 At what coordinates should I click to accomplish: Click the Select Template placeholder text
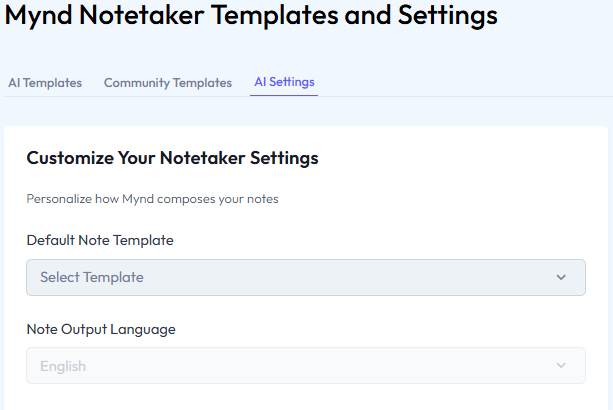tap(92, 277)
